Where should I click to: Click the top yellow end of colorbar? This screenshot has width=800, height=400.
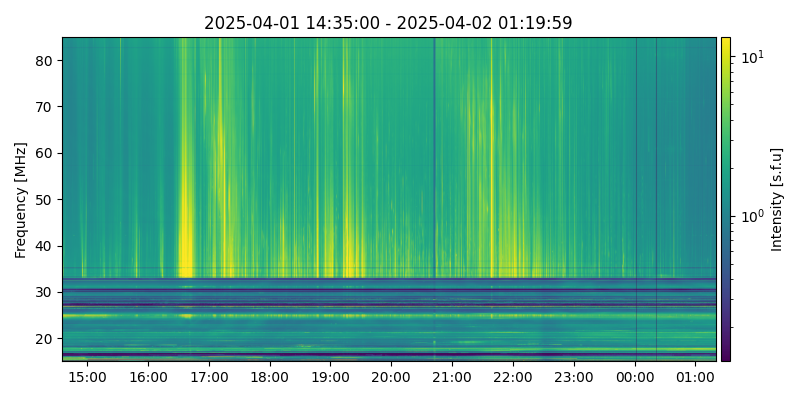725,41
